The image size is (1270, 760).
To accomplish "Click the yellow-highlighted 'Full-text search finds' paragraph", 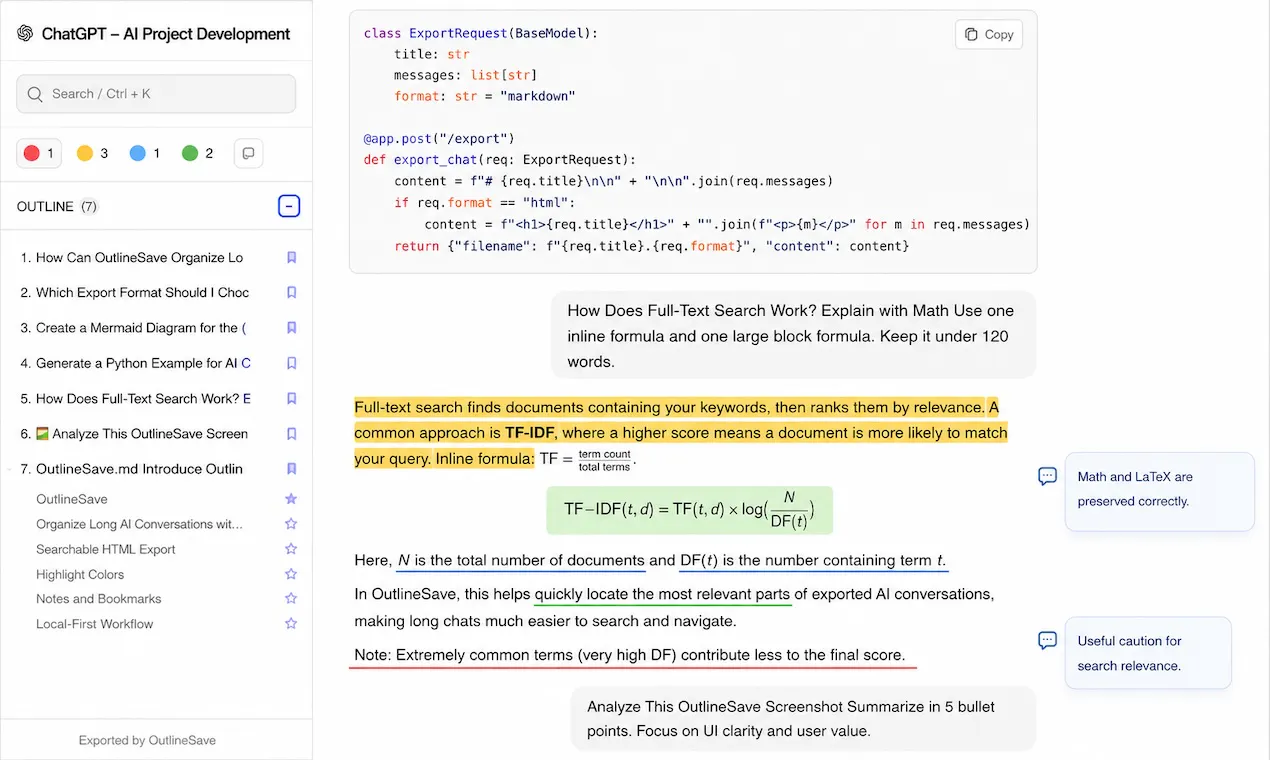I will 681,433.
